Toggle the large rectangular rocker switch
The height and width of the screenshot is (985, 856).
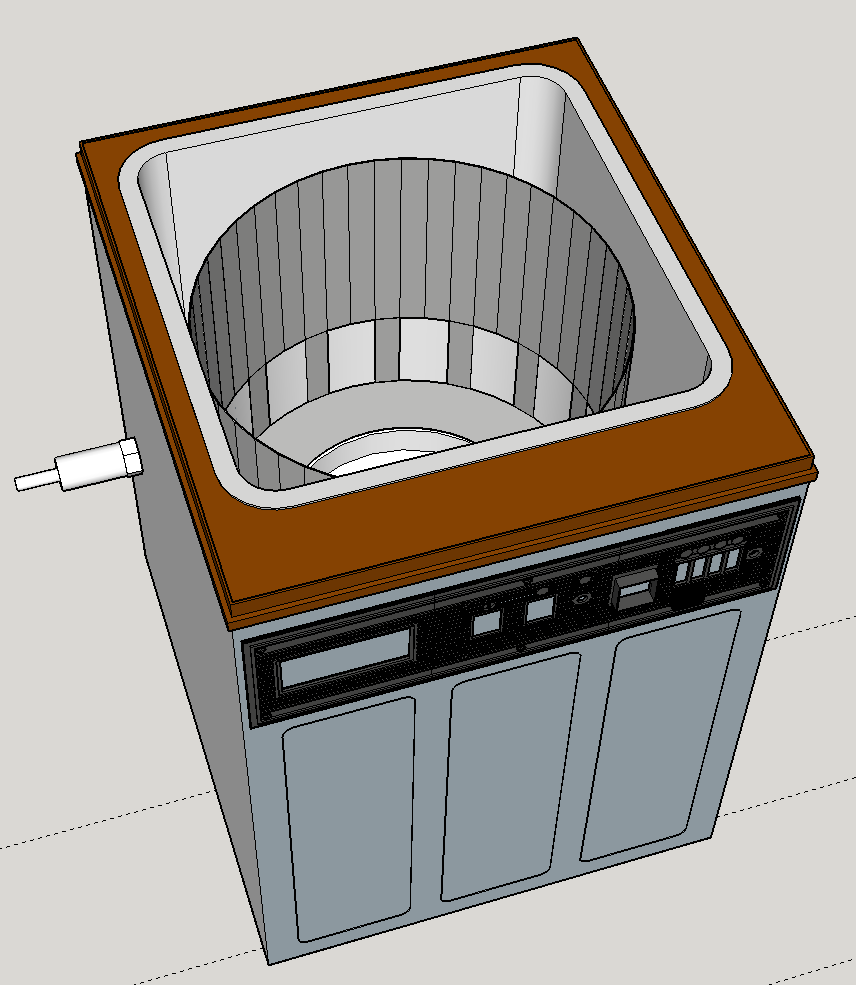635,591
